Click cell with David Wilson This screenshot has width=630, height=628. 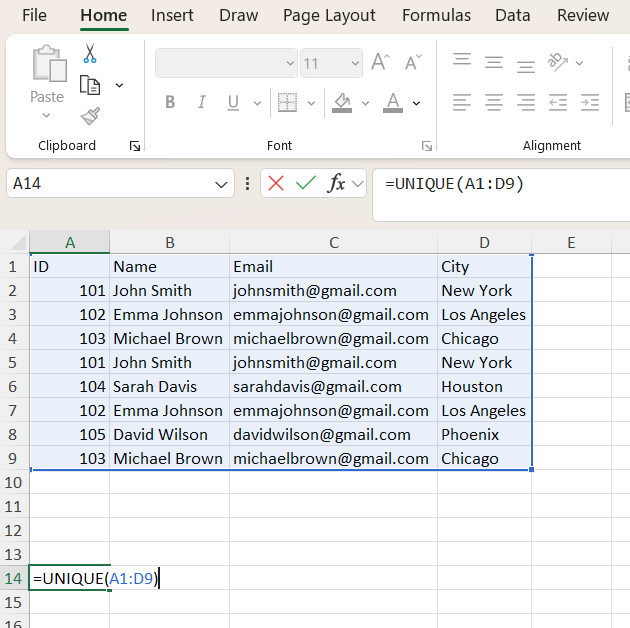coord(170,435)
